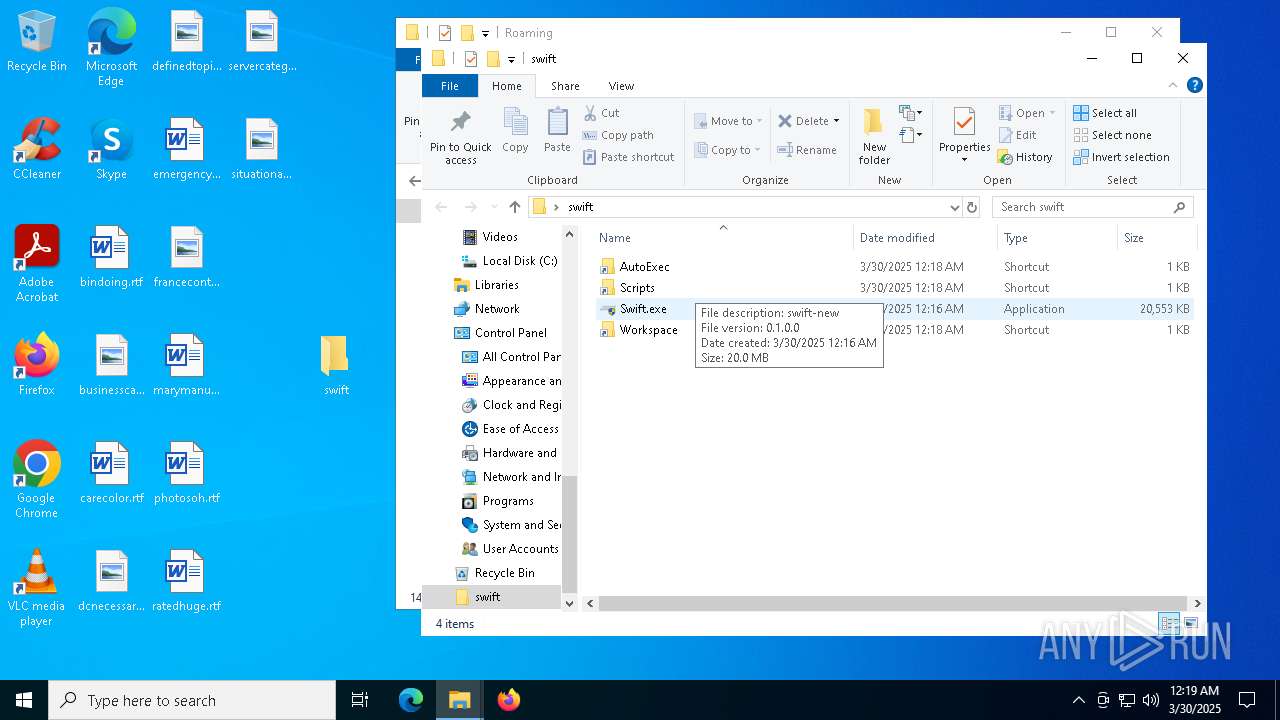Click Copy path option
Image resolution: width=1280 pixels, height=720 pixels.
coord(618,135)
